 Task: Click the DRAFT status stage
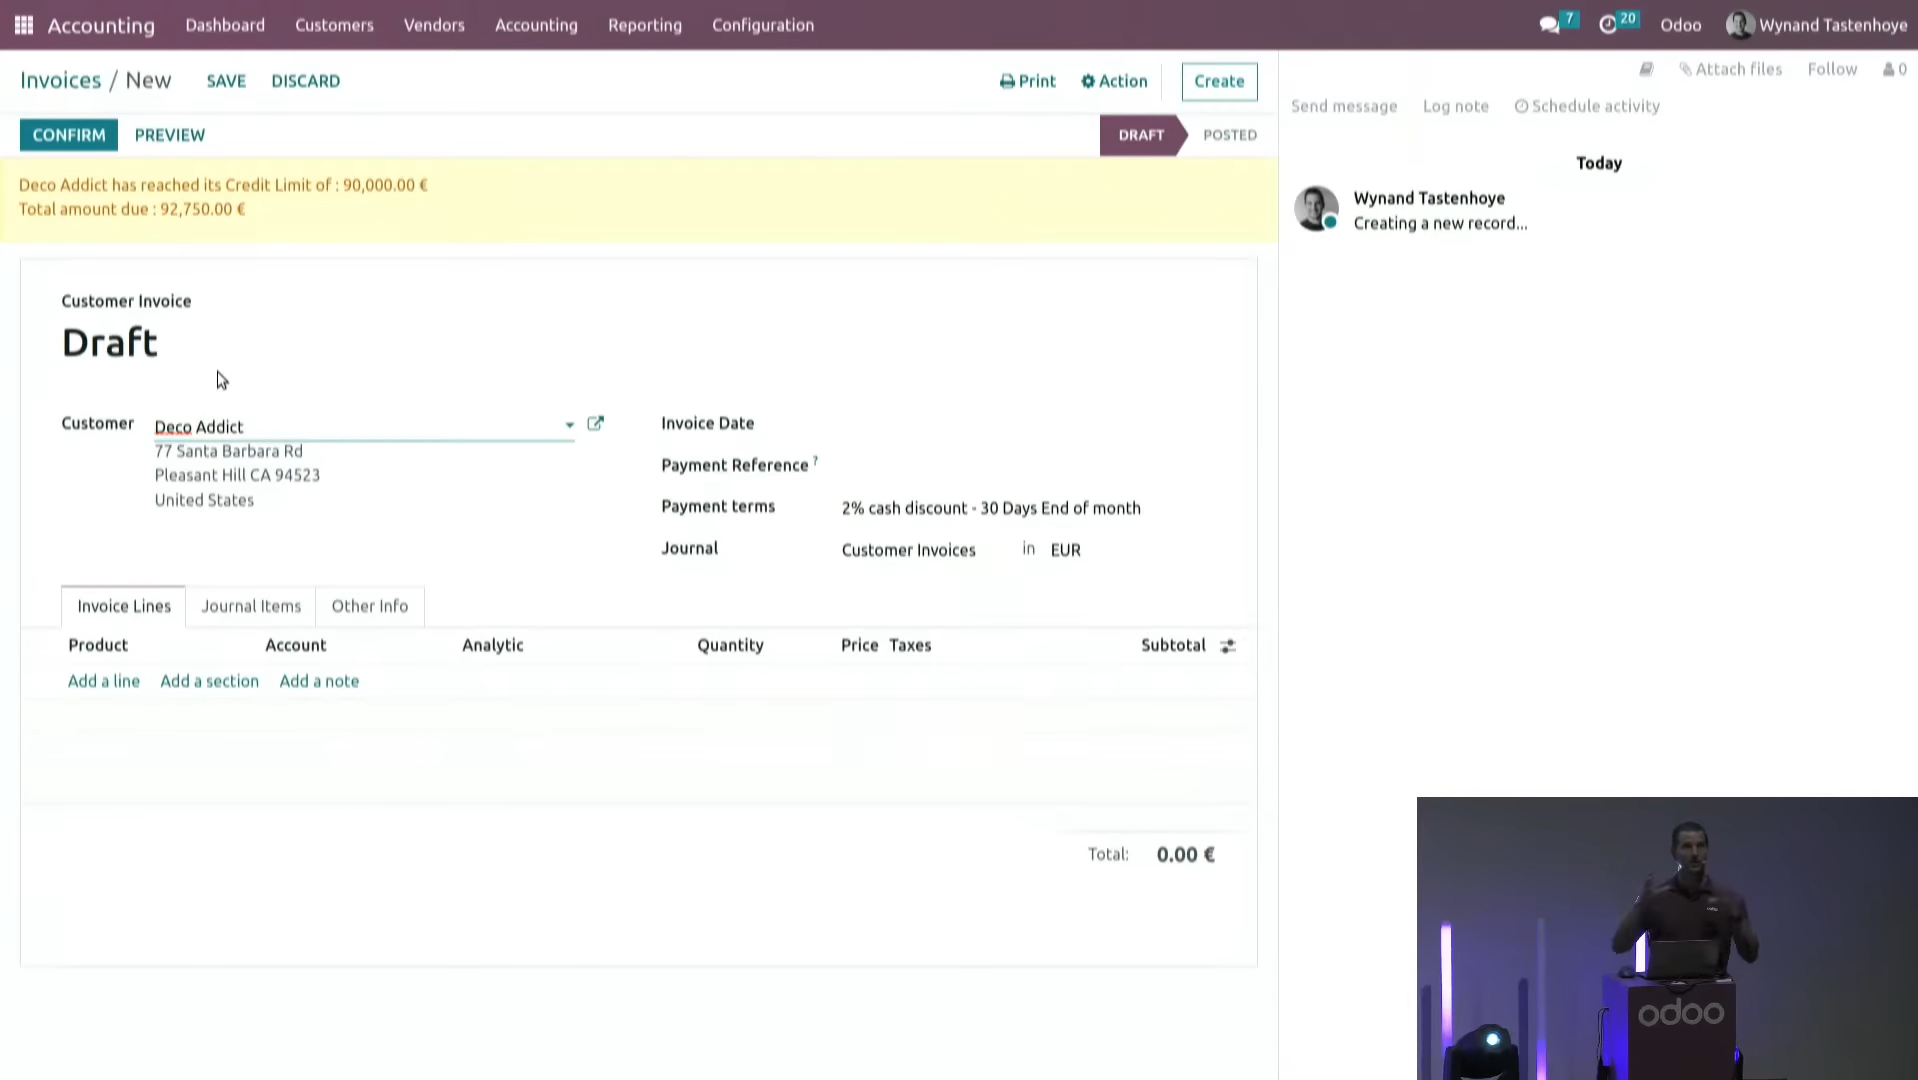point(1141,135)
